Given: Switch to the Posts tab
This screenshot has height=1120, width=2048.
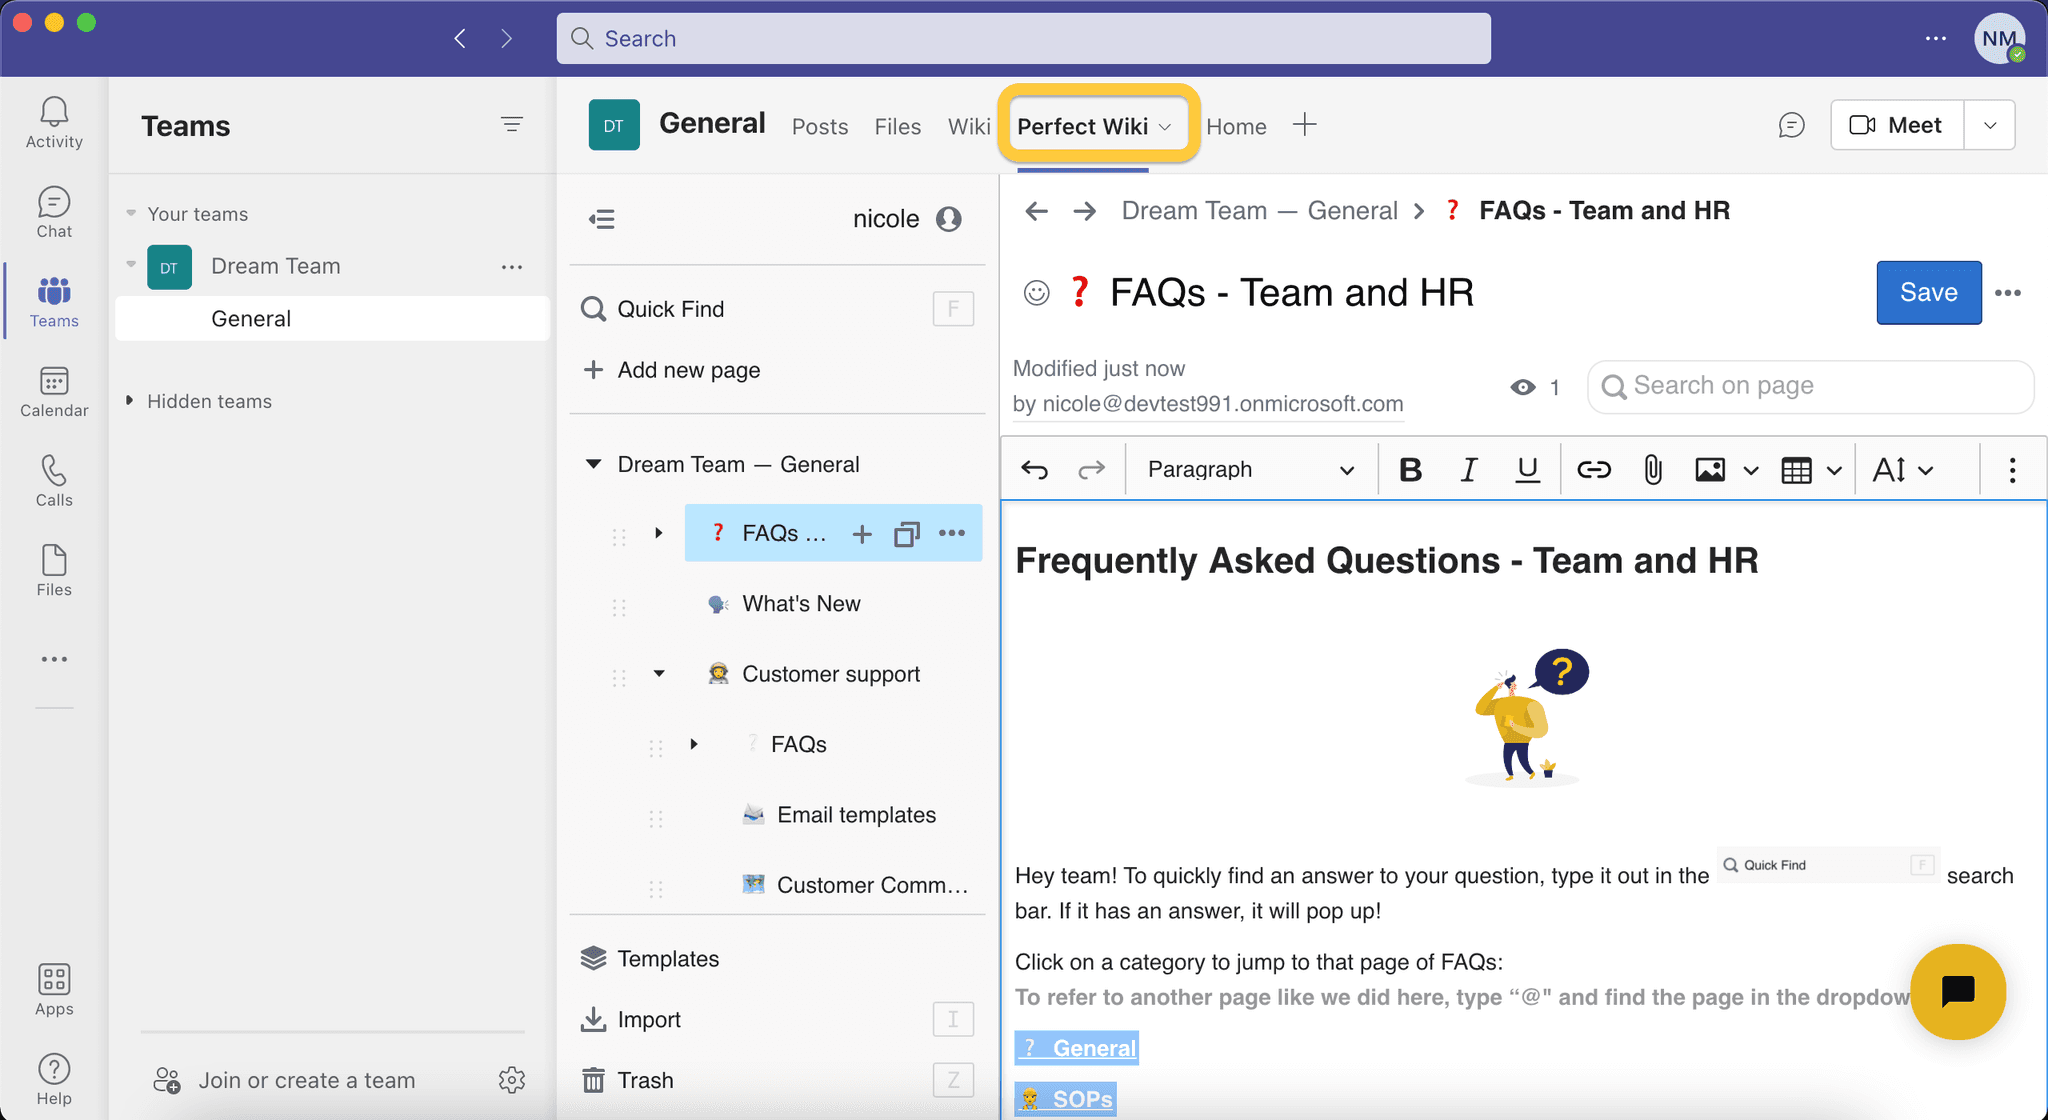Looking at the screenshot, I should pos(819,126).
